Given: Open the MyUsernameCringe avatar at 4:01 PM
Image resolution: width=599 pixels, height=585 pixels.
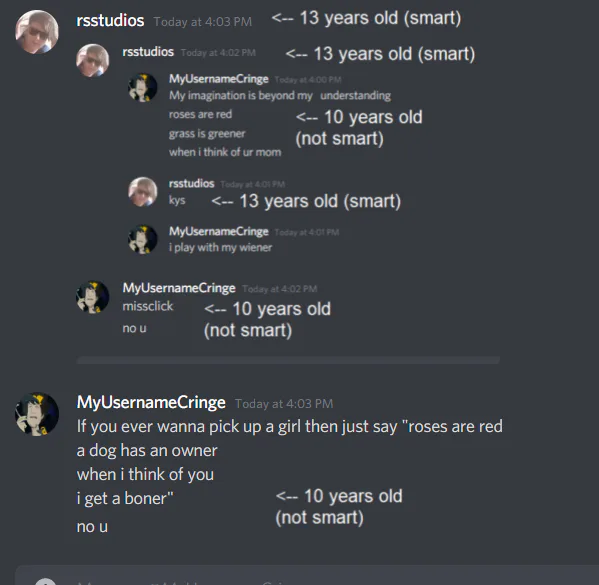Looking at the screenshot, I should [x=142, y=240].
